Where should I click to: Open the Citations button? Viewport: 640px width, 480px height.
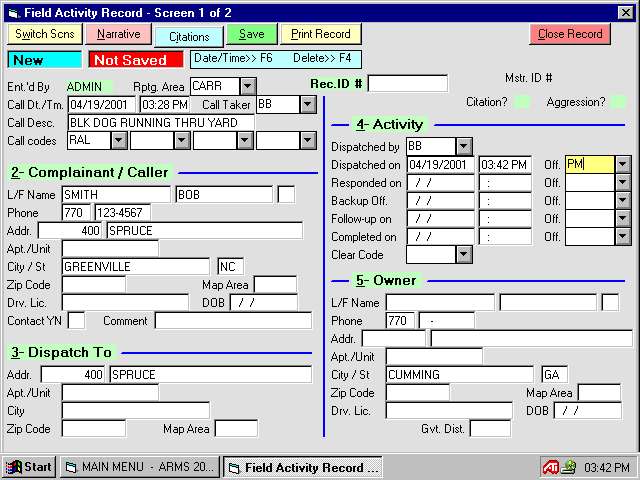click(189, 37)
